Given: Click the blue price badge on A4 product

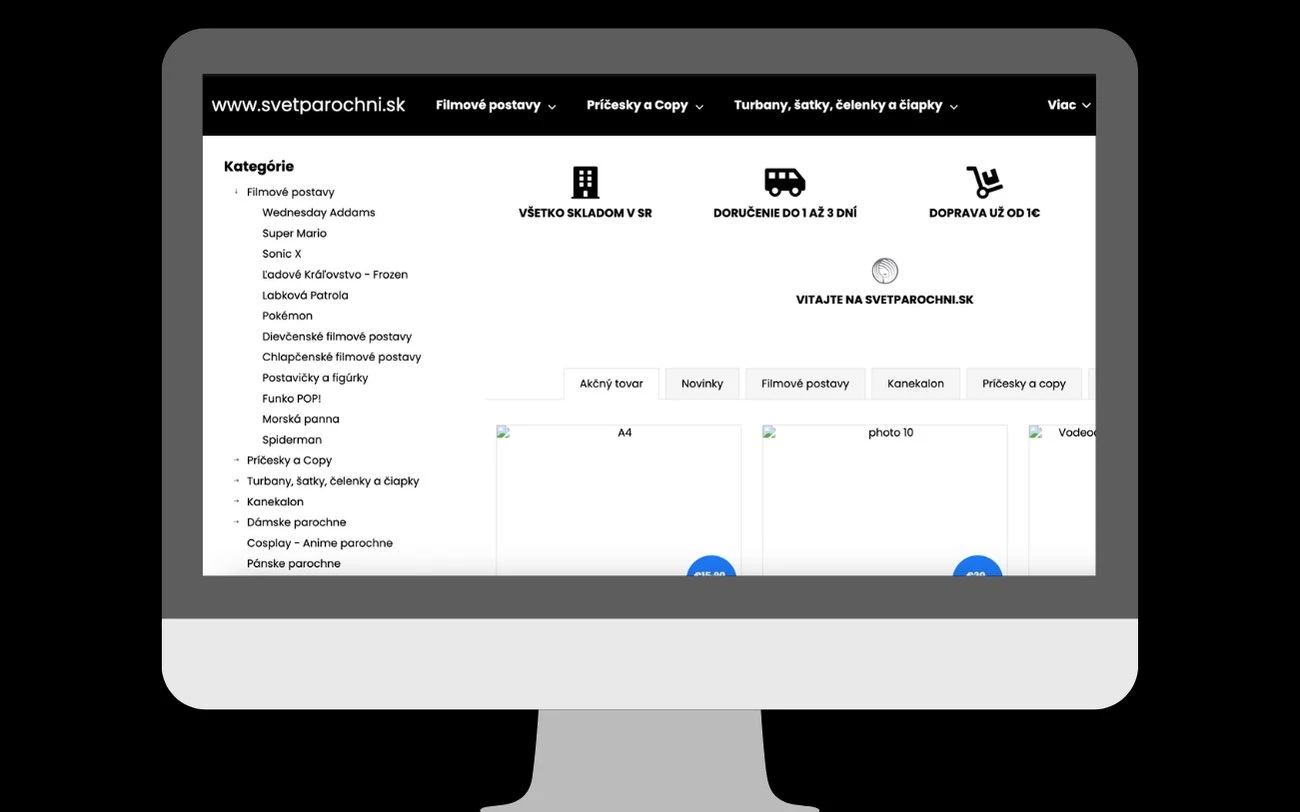Looking at the screenshot, I should (711, 566).
